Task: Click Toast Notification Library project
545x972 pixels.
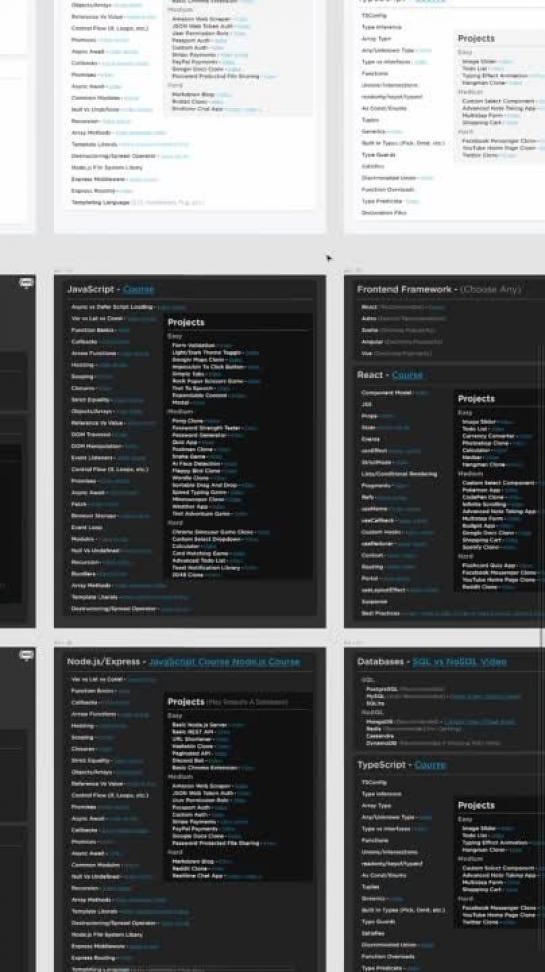Action: (x=206, y=568)
